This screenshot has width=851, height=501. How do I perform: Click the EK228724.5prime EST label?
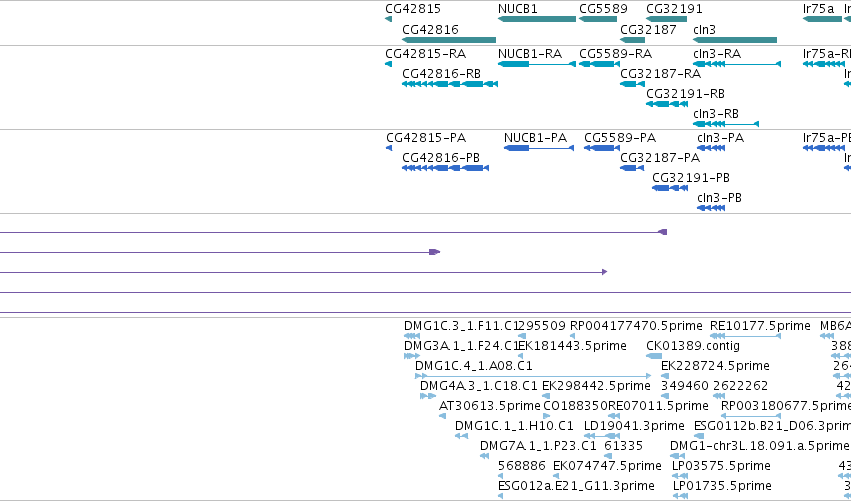[x=715, y=366]
